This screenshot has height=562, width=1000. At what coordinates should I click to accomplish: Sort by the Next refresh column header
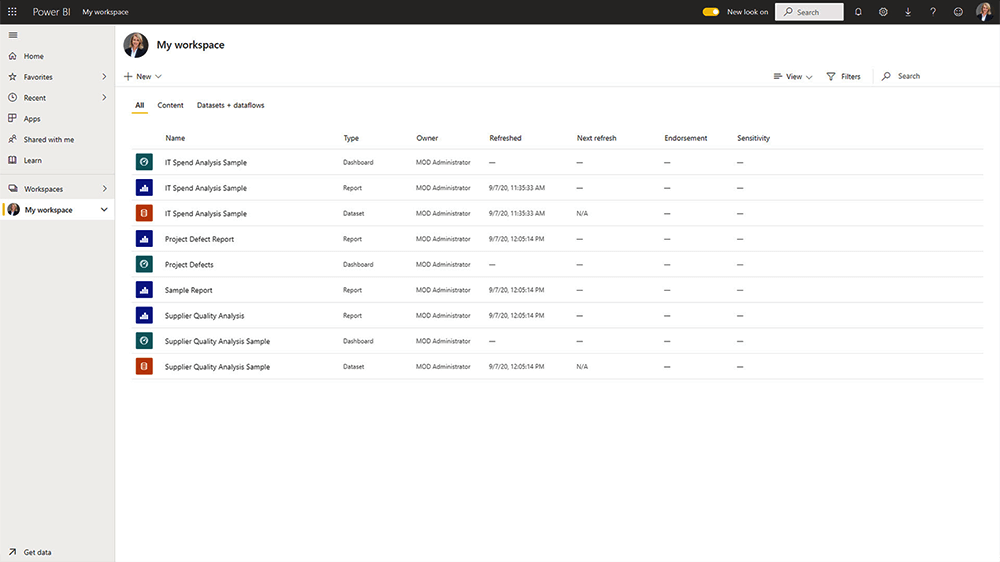click(x=596, y=138)
